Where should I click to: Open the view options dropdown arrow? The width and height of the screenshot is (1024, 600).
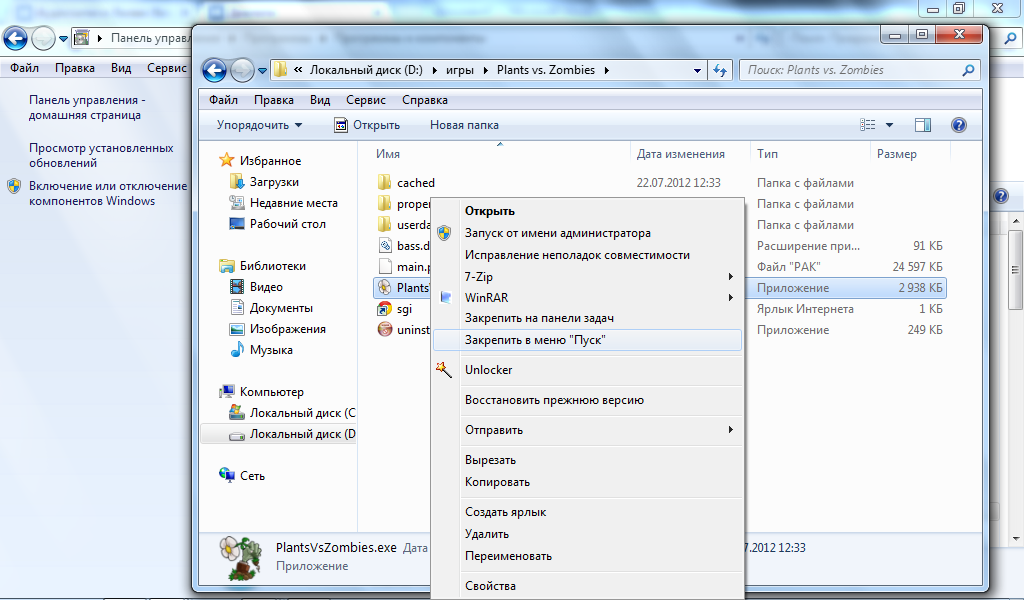[x=889, y=125]
